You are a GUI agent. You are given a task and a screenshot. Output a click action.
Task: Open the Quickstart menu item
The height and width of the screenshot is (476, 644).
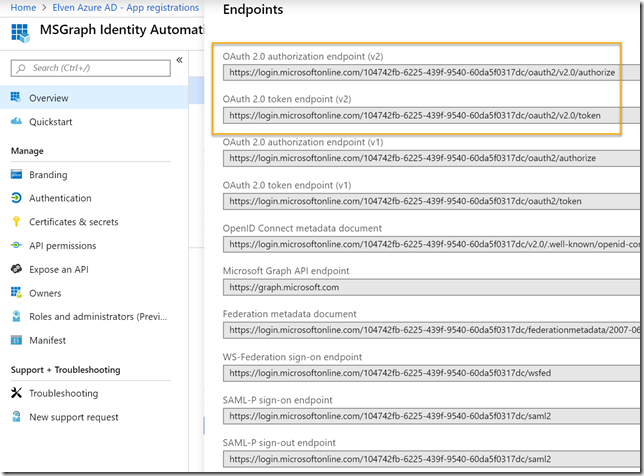94,122
